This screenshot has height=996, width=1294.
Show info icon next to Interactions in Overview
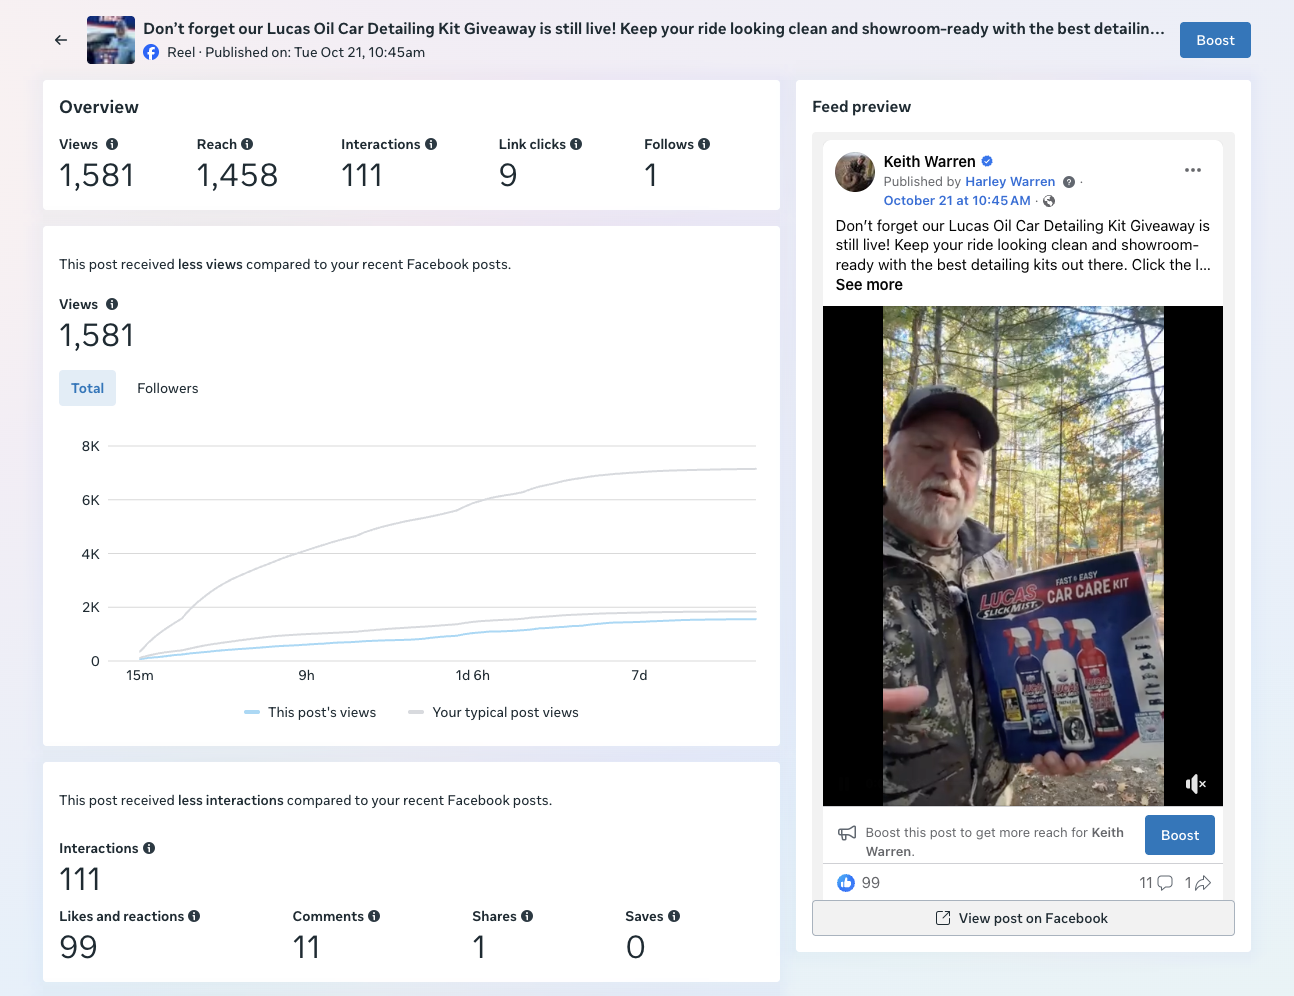[431, 144]
